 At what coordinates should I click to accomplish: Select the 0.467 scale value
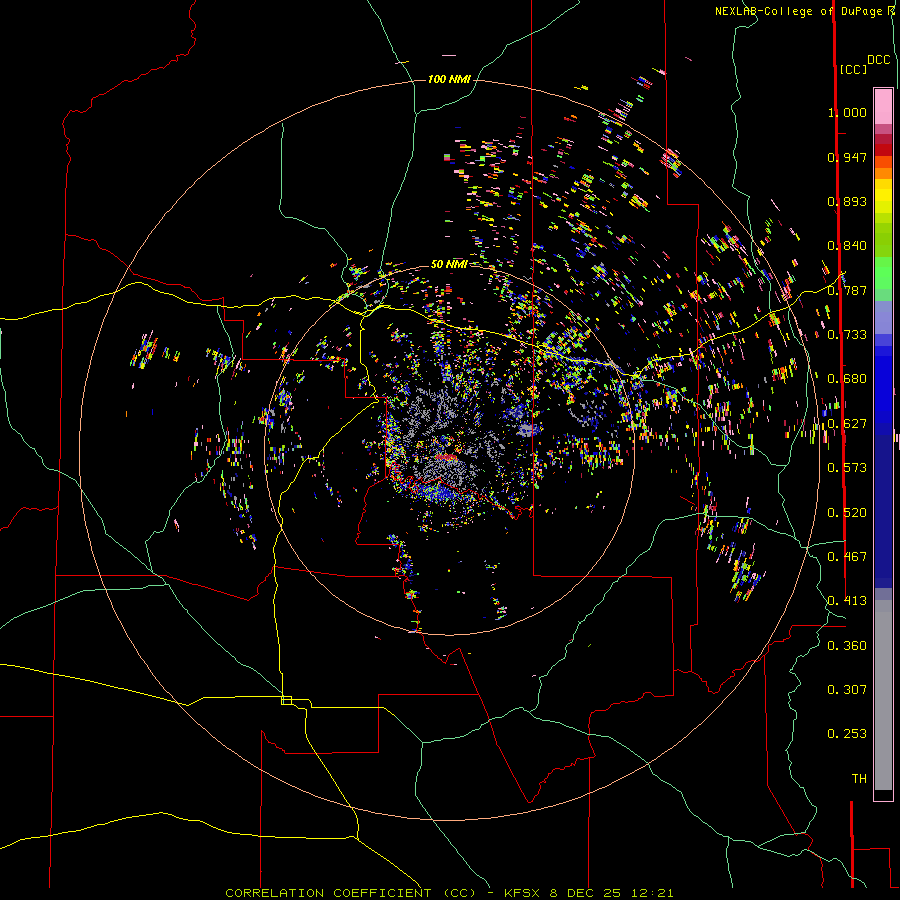(x=847, y=557)
